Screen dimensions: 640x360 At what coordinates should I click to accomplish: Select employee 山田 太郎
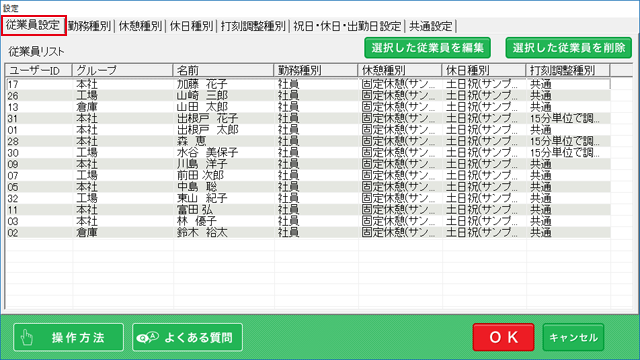coord(202,107)
